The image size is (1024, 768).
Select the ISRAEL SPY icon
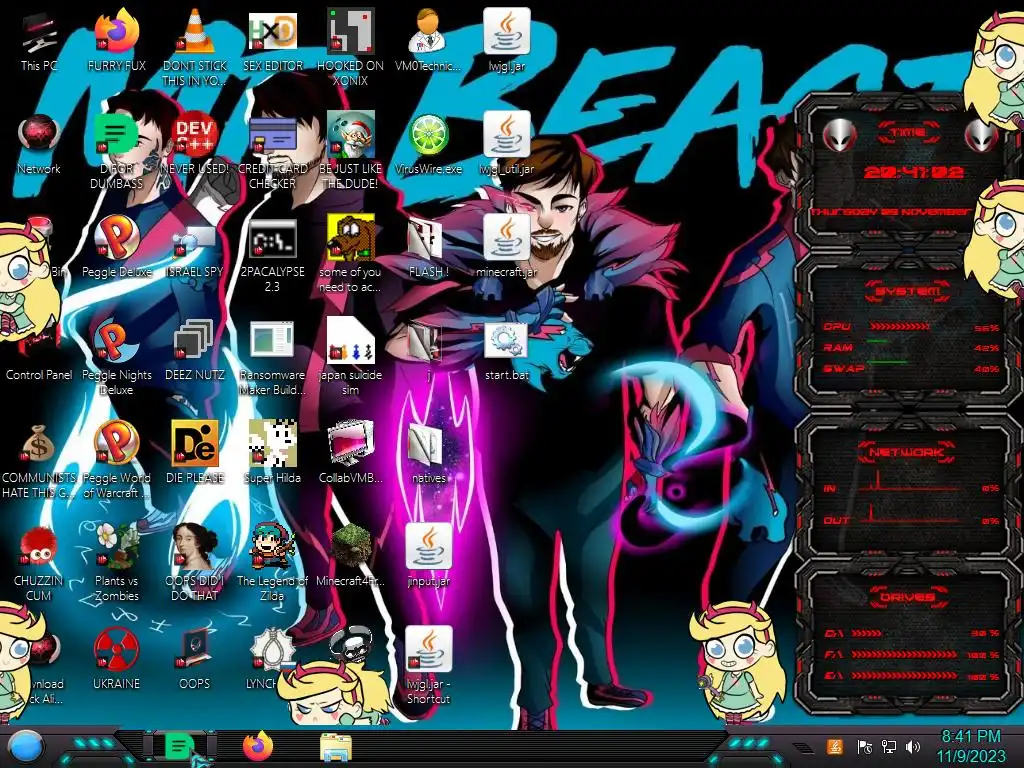tap(195, 240)
